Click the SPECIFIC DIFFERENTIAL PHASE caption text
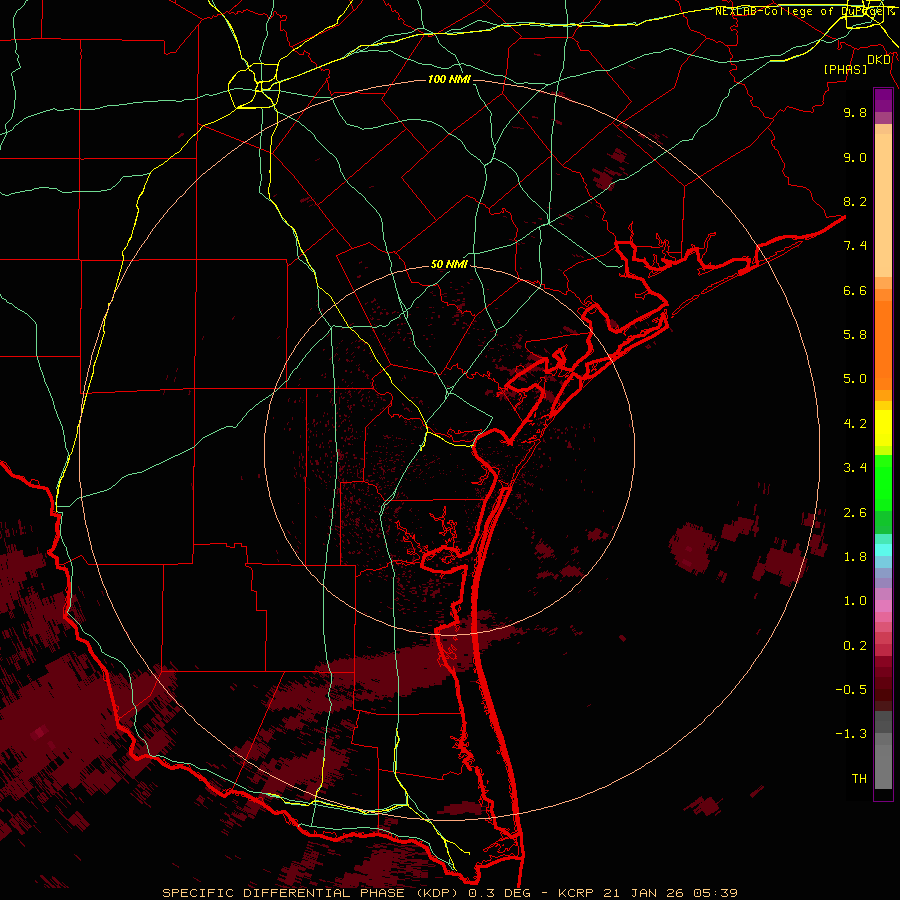 pyautogui.click(x=286, y=893)
